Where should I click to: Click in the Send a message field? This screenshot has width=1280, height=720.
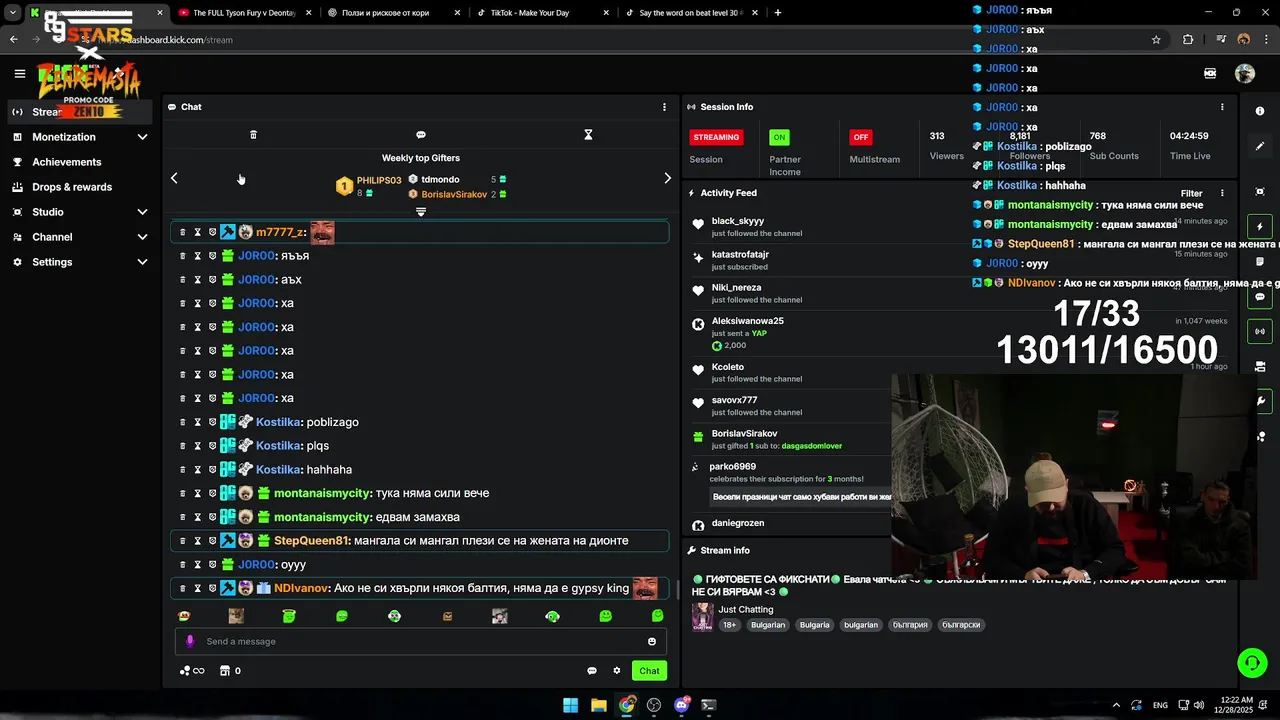(421, 641)
